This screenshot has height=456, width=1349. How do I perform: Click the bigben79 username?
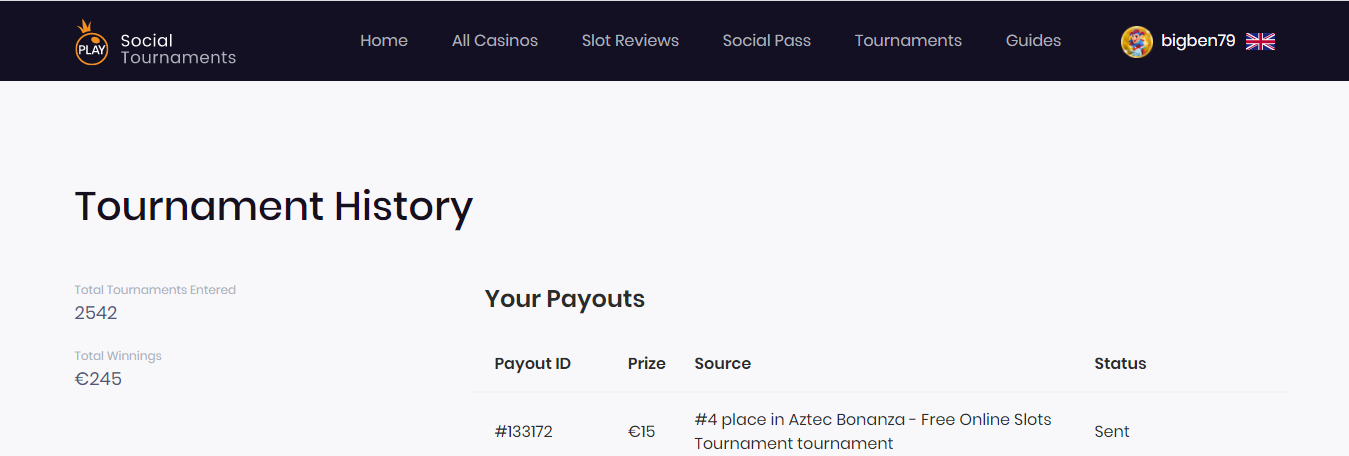point(1198,41)
